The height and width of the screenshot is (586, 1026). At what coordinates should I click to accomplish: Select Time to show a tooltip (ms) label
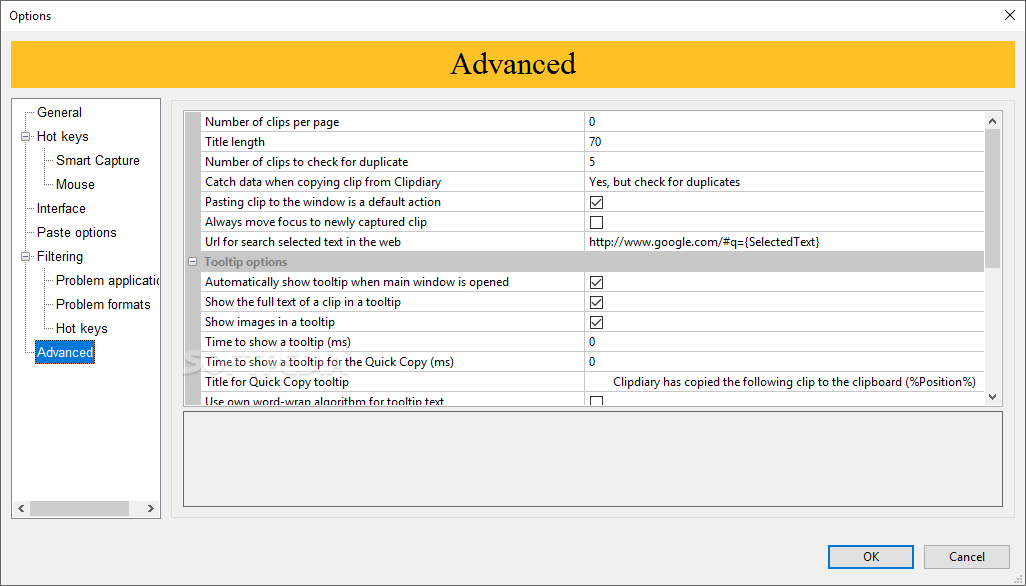tap(278, 342)
